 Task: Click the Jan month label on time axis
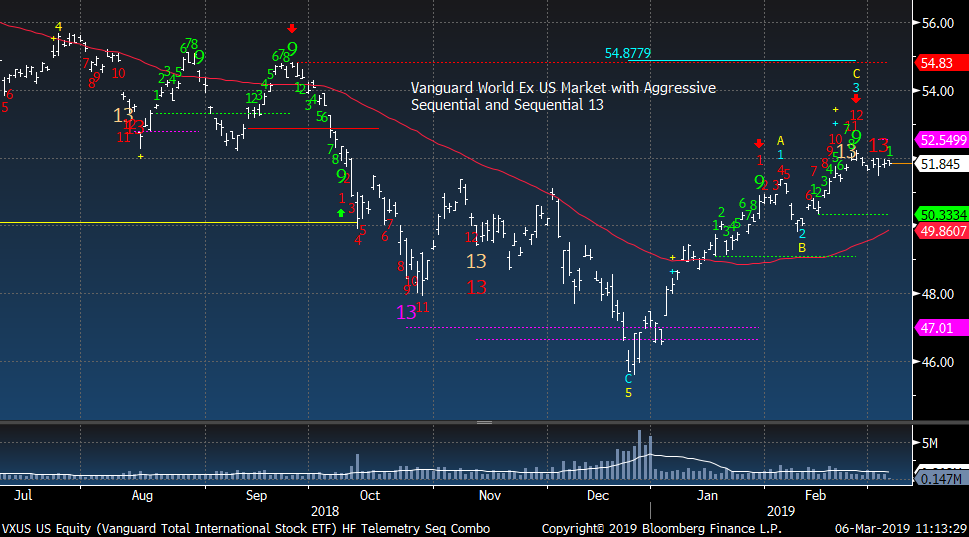point(707,496)
